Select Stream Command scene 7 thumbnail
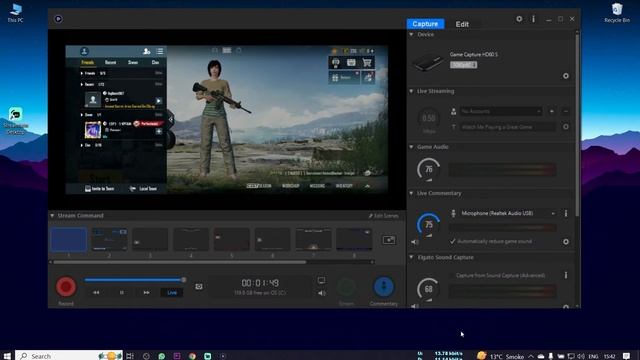This screenshot has width=640, height=360. [x=313, y=240]
